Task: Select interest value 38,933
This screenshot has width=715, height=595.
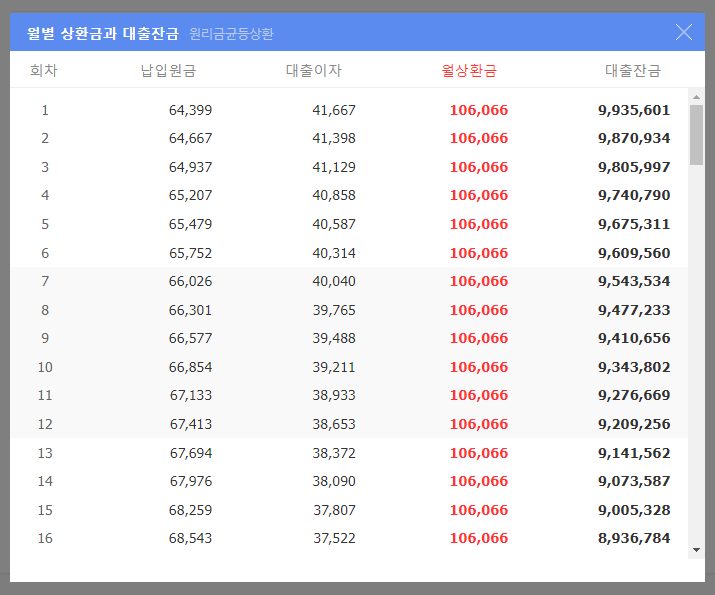Action: pyautogui.click(x=334, y=395)
